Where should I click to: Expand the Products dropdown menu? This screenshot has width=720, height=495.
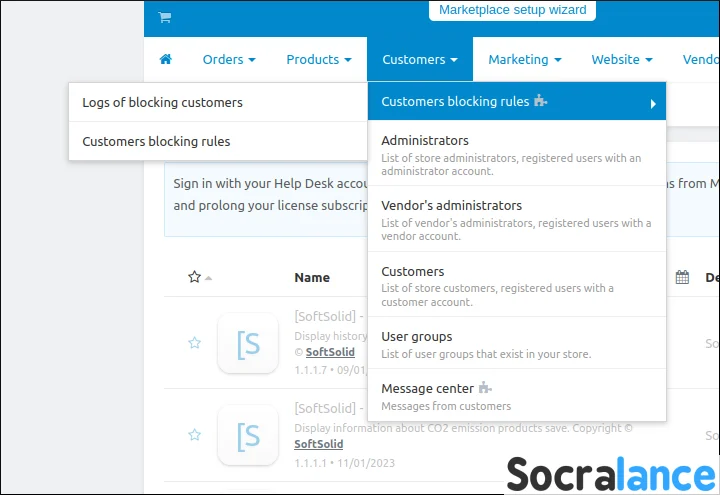[318, 60]
